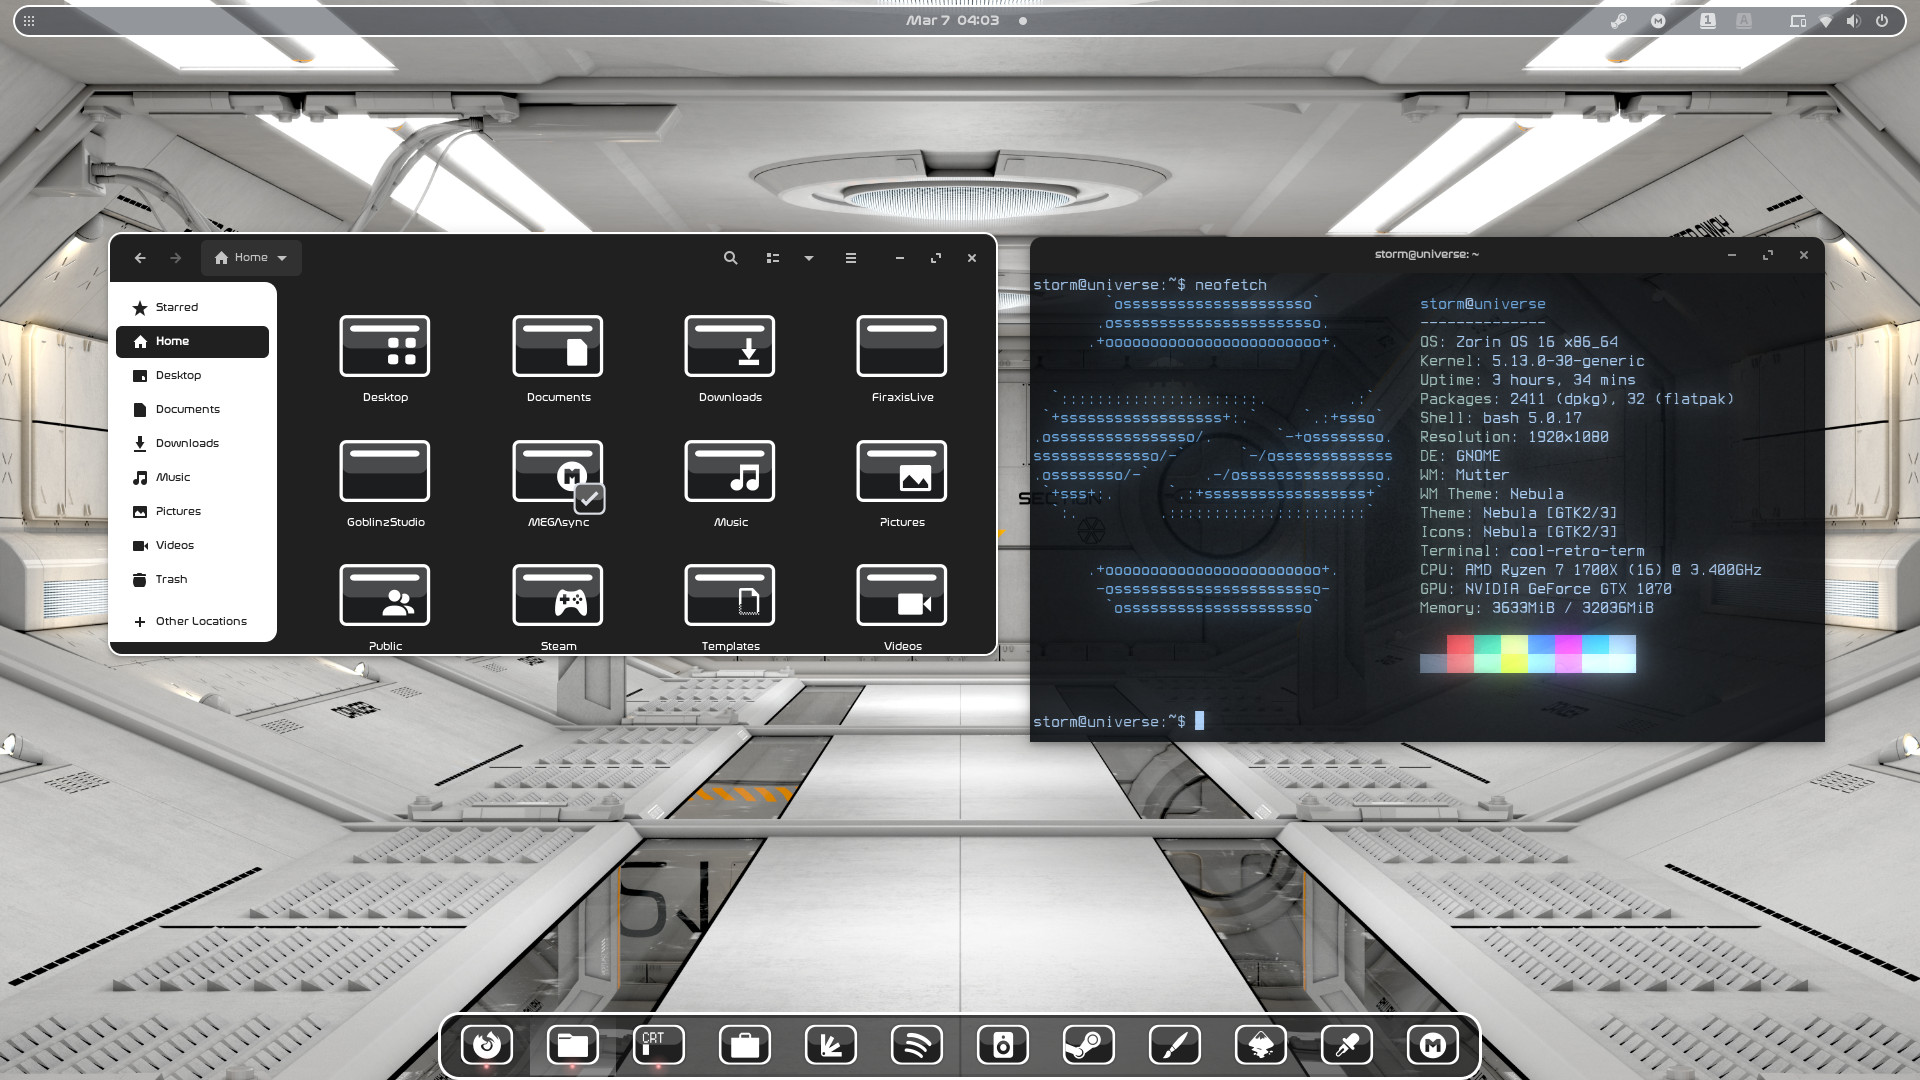This screenshot has height=1080, width=1920.
Task: Click the MEGA tray icon in top bar
Action: 1658,20
